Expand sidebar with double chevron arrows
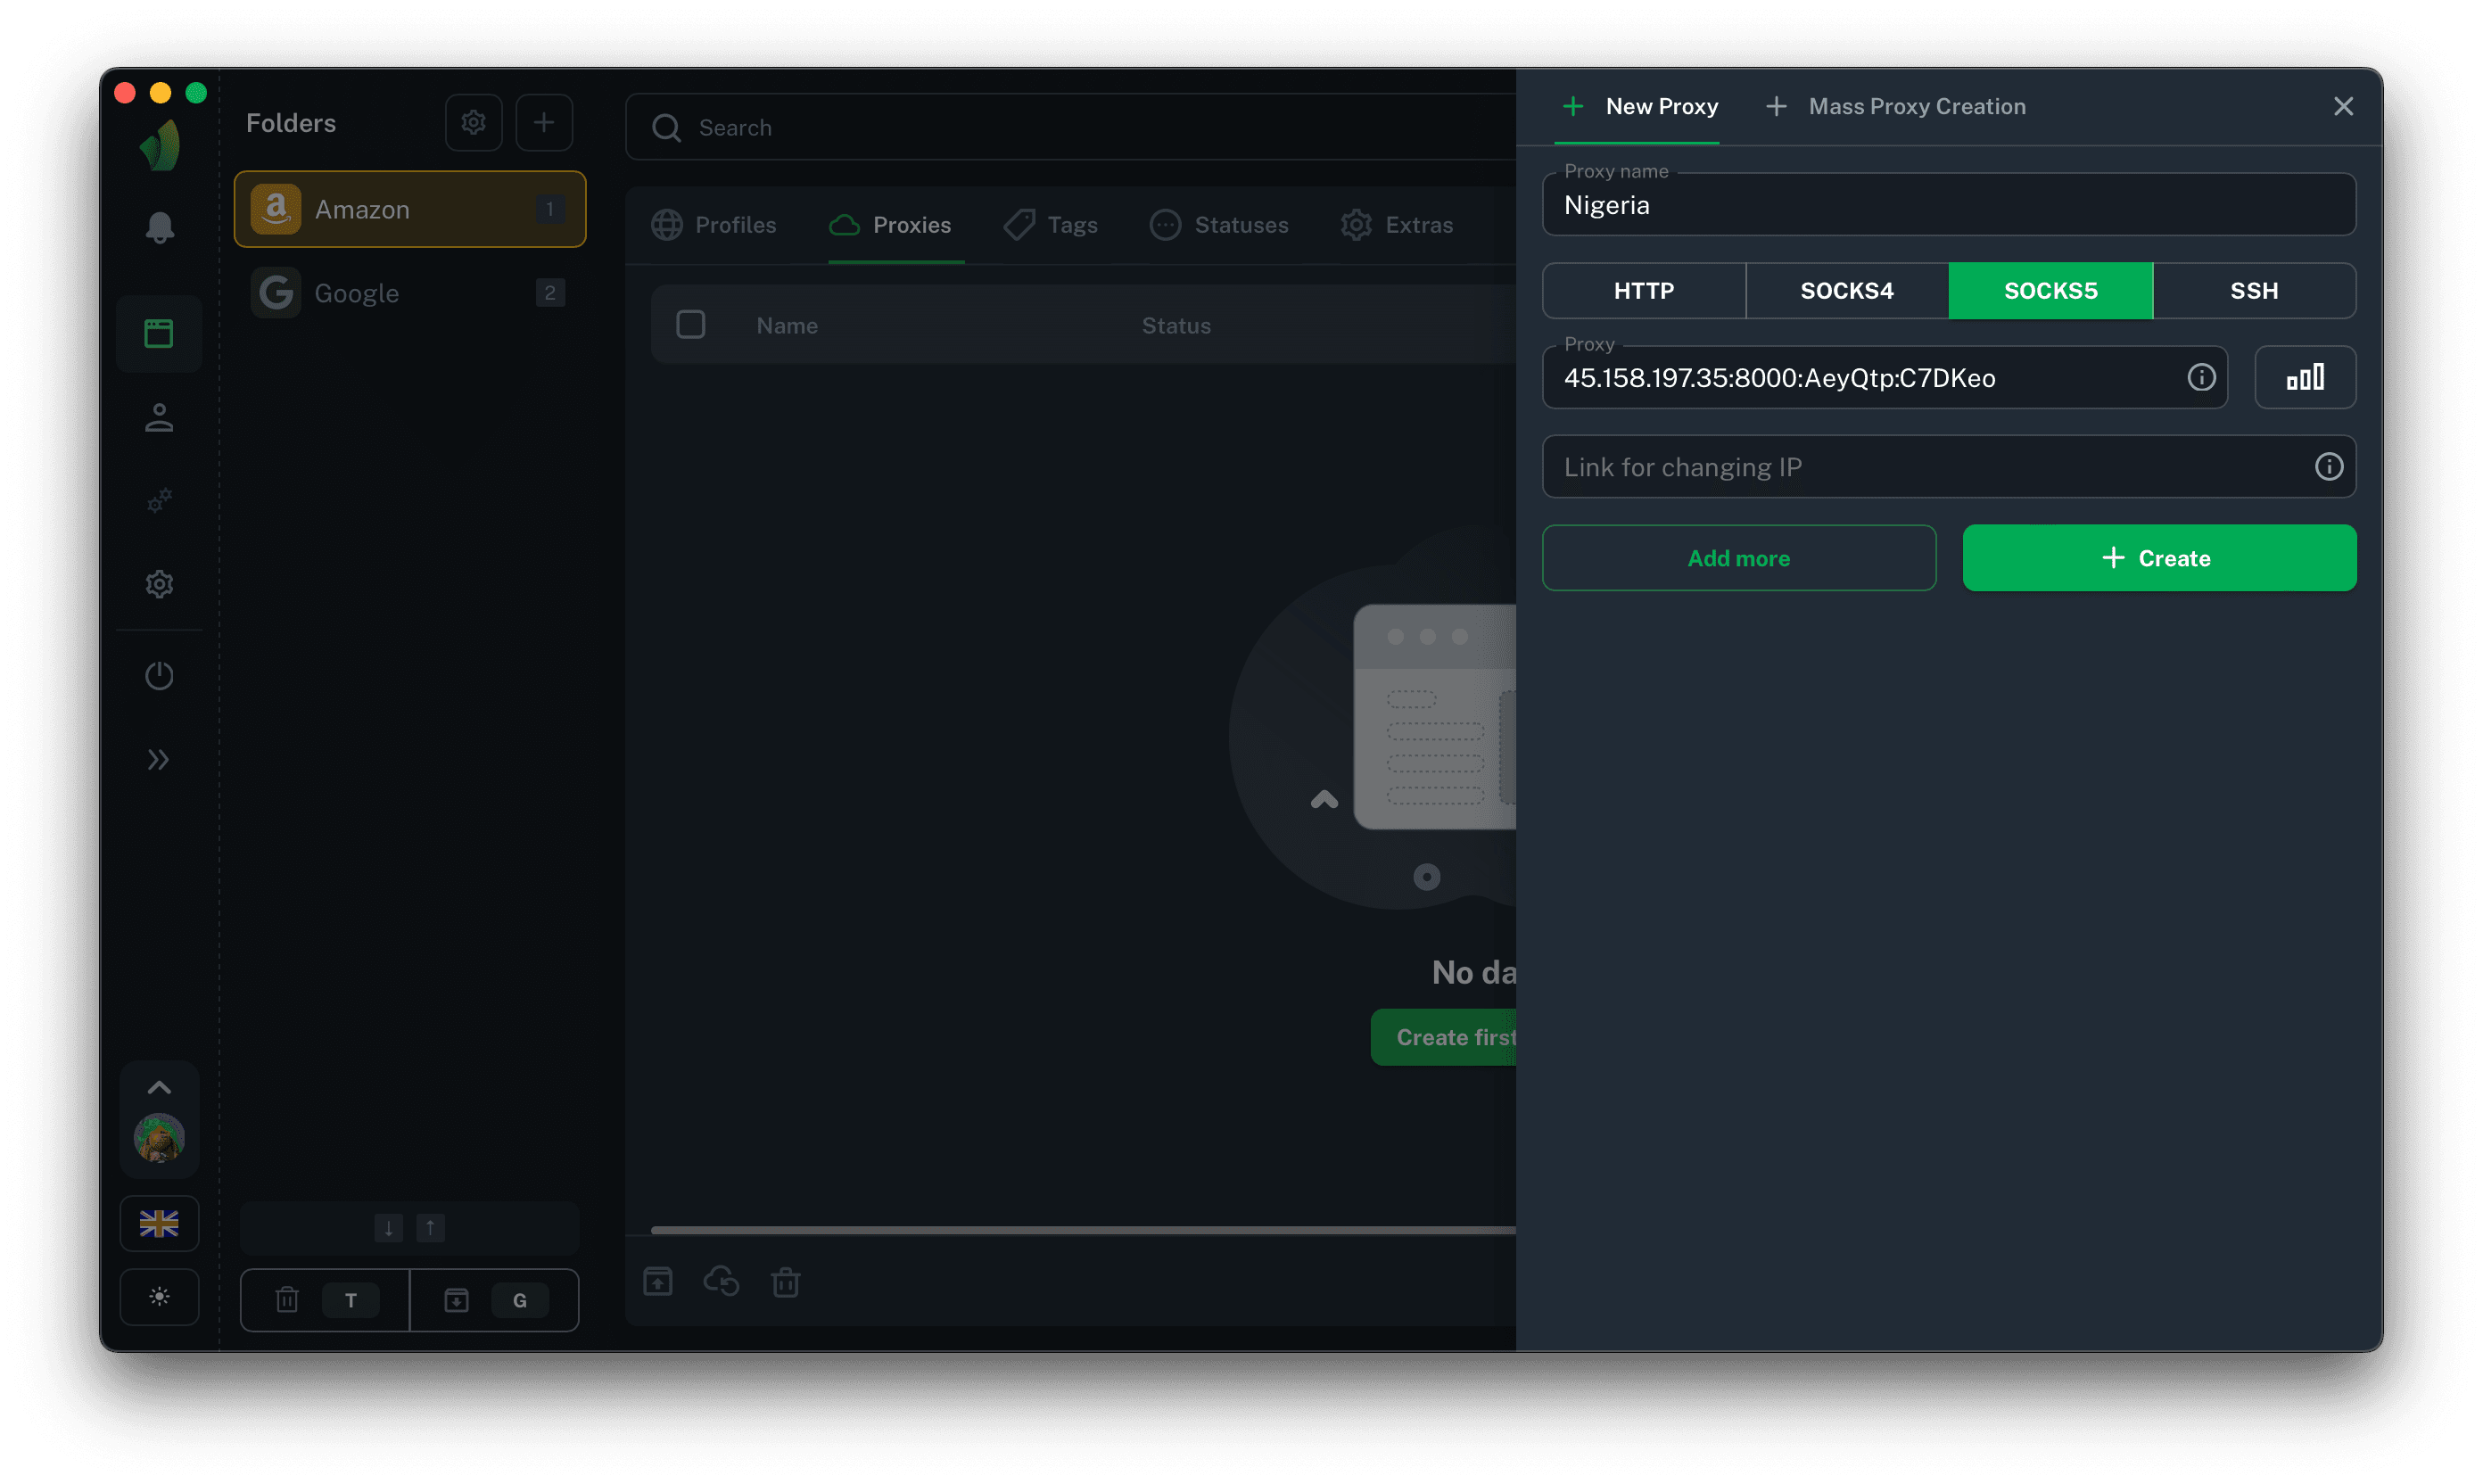The height and width of the screenshot is (1484, 2483). (159, 760)
